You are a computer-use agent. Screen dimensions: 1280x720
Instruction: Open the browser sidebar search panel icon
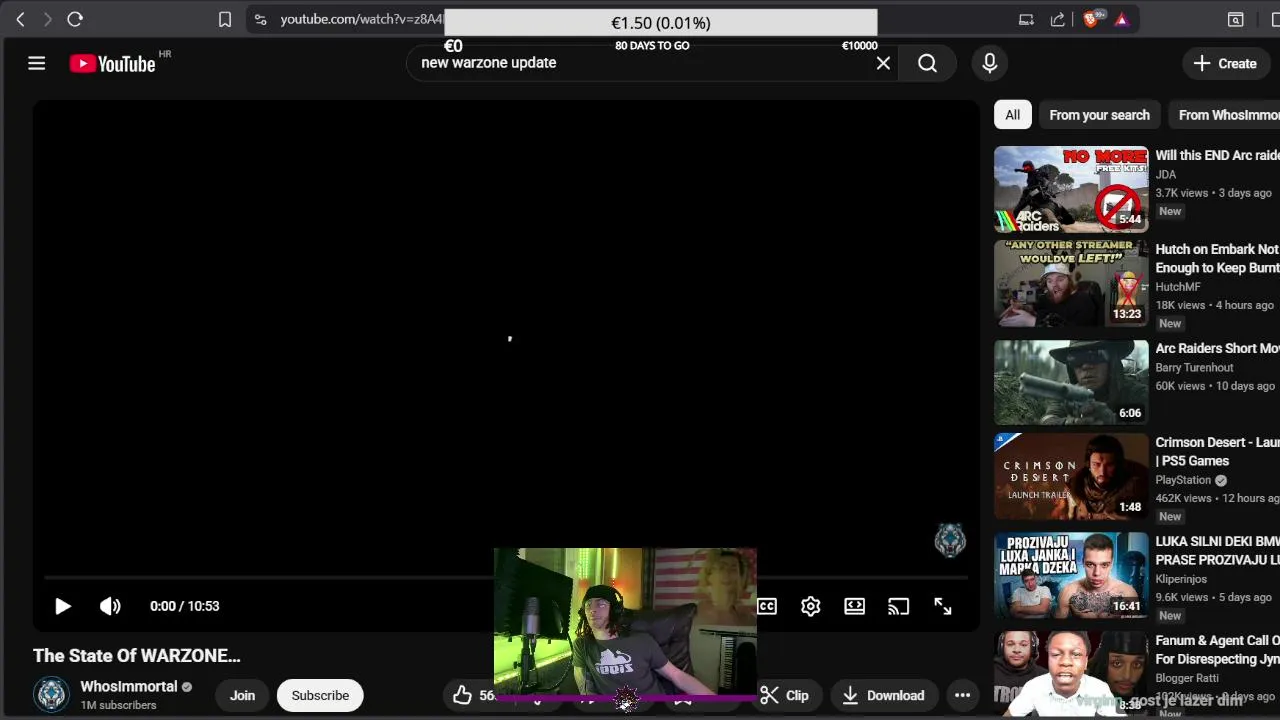[1236, 19]
